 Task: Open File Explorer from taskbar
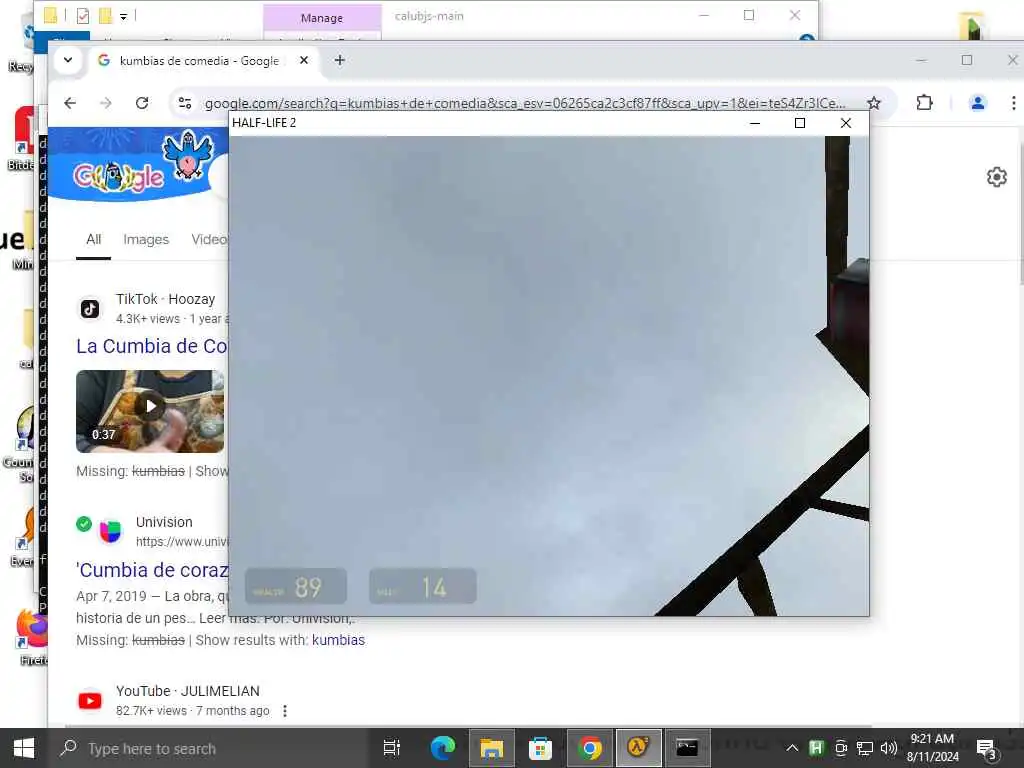tap(492, 748)
